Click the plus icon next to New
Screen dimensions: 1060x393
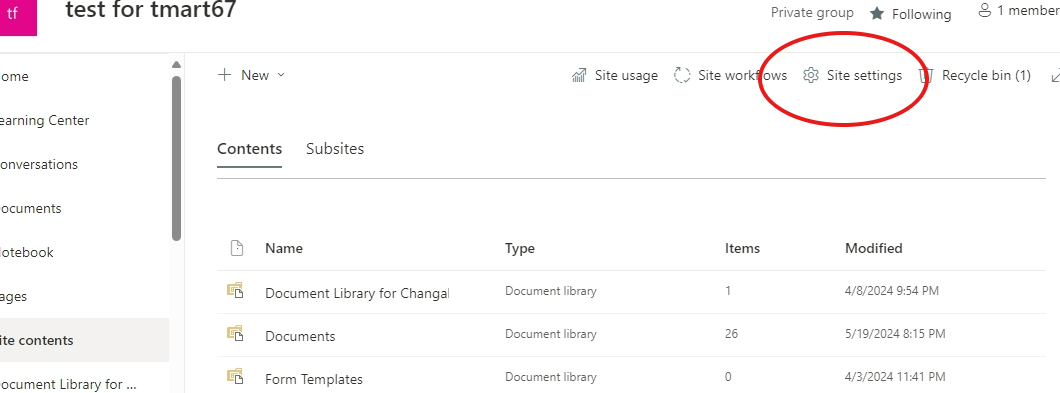[224, 75]
